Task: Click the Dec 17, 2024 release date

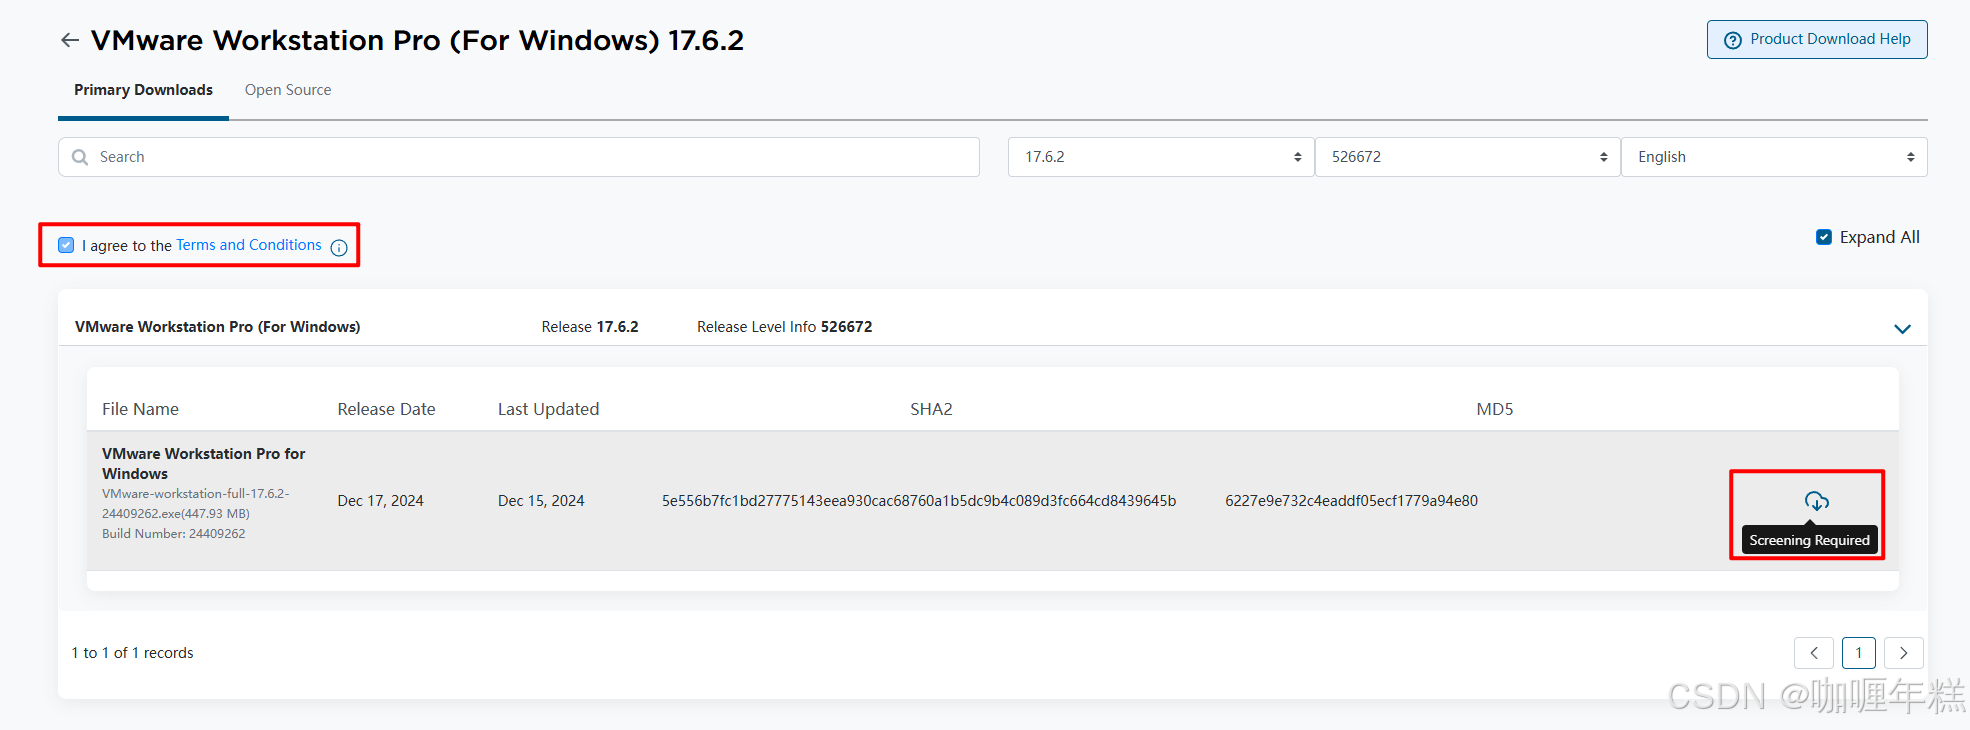Action: [x=380, y=501]
